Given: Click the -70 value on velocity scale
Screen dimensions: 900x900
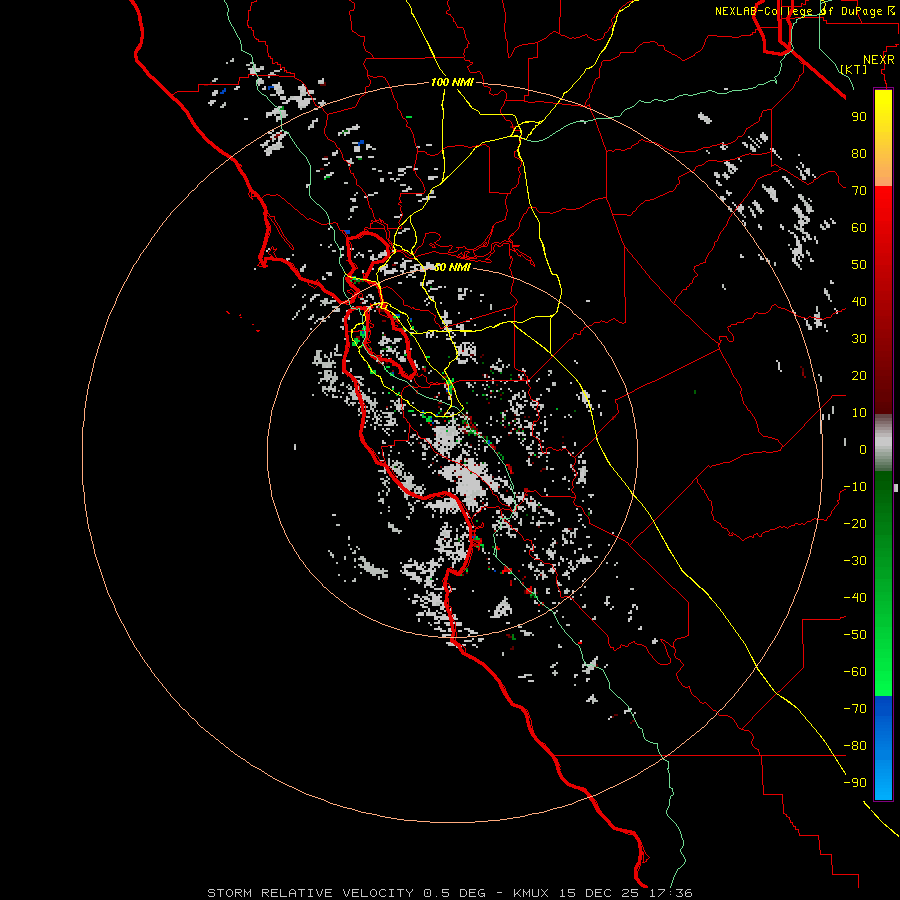Looking at the screenshot, I should (855, 709).
